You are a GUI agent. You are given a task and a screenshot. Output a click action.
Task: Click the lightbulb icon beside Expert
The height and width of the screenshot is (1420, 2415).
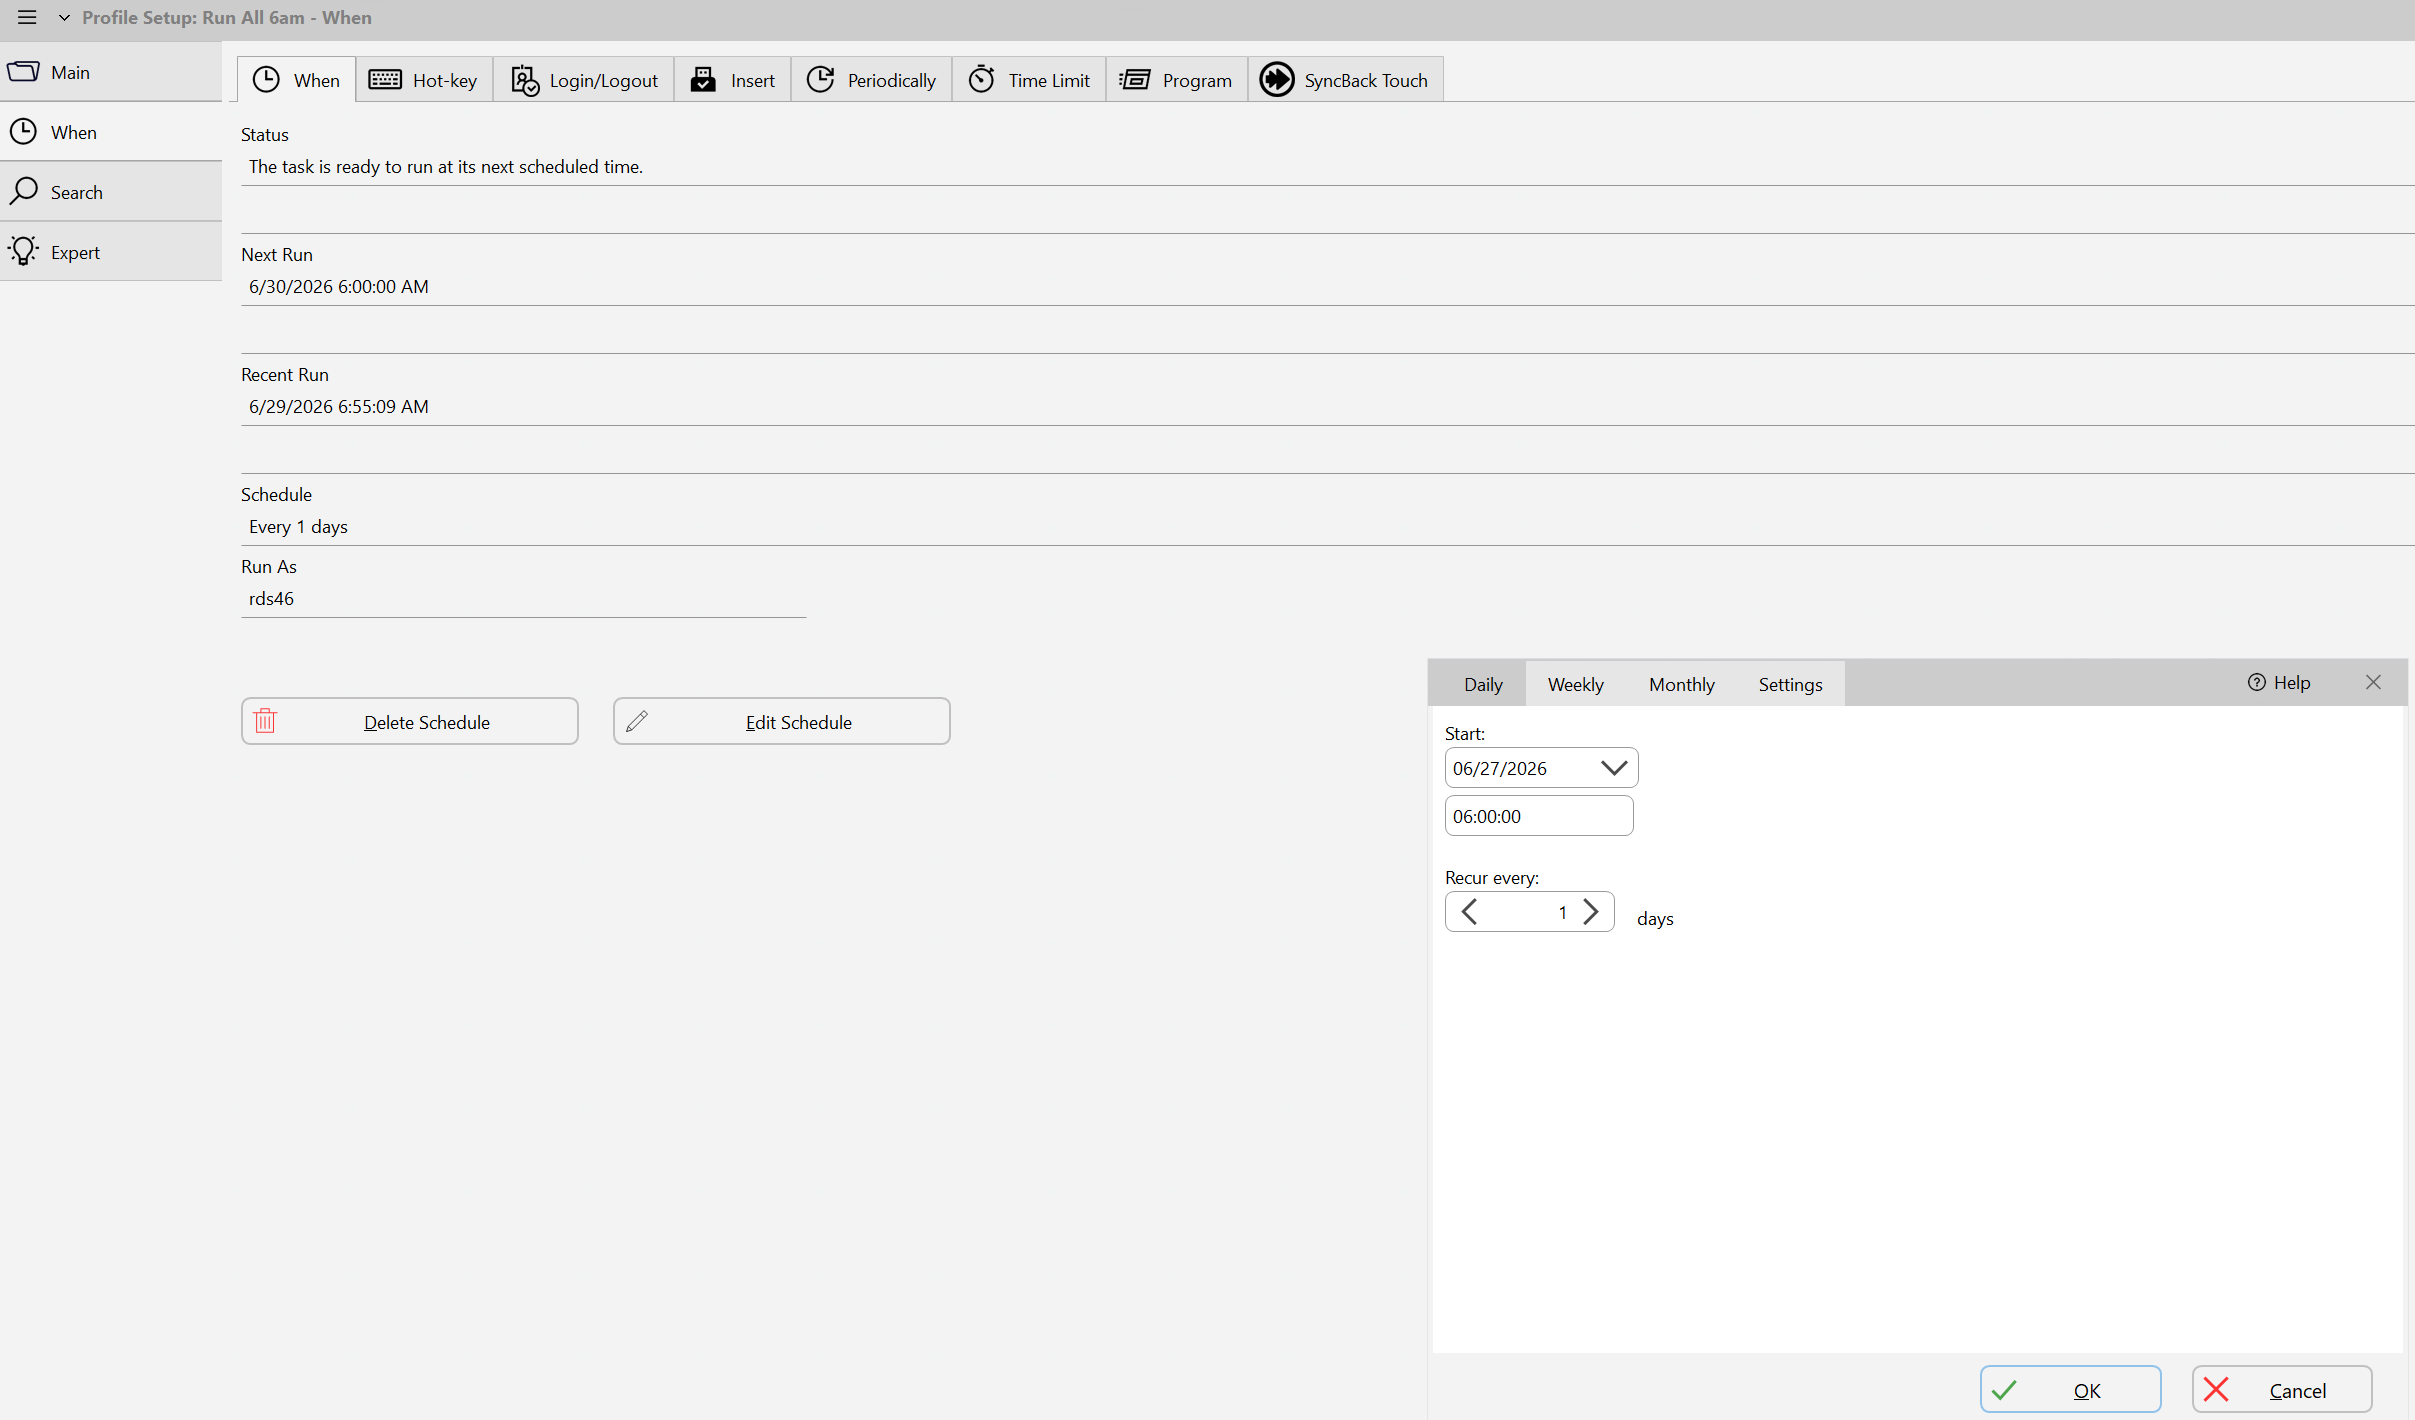(23, 251)
